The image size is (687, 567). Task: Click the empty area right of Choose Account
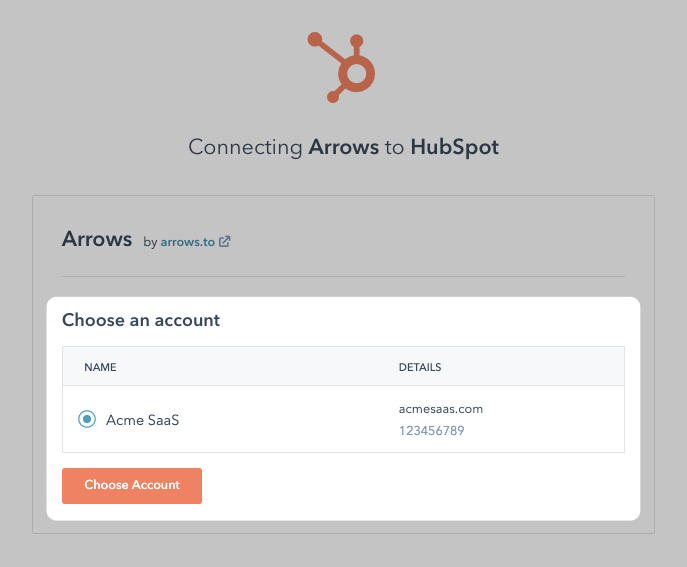click(x=420, y=485)
